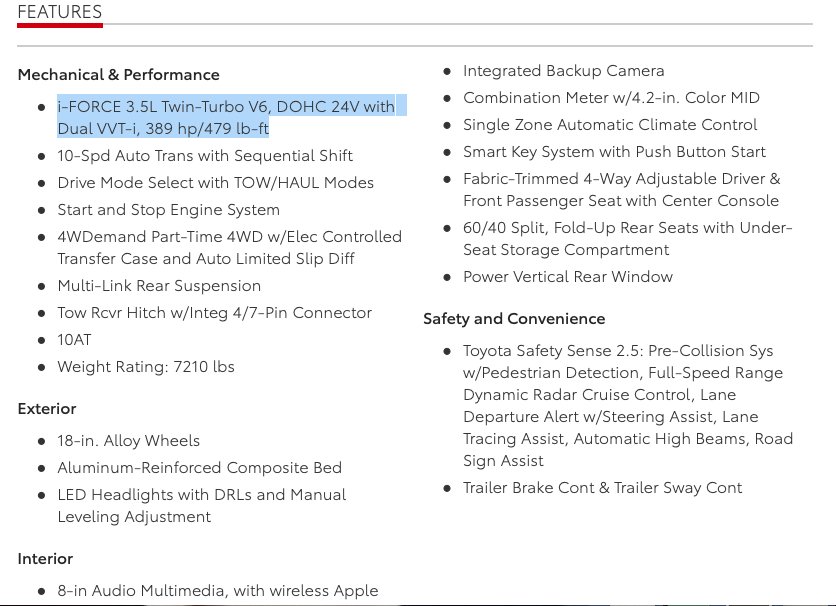Click the Aluminum-Reinforced Composite Bed item
Screen dimensions: 836x606
[199, 468]
